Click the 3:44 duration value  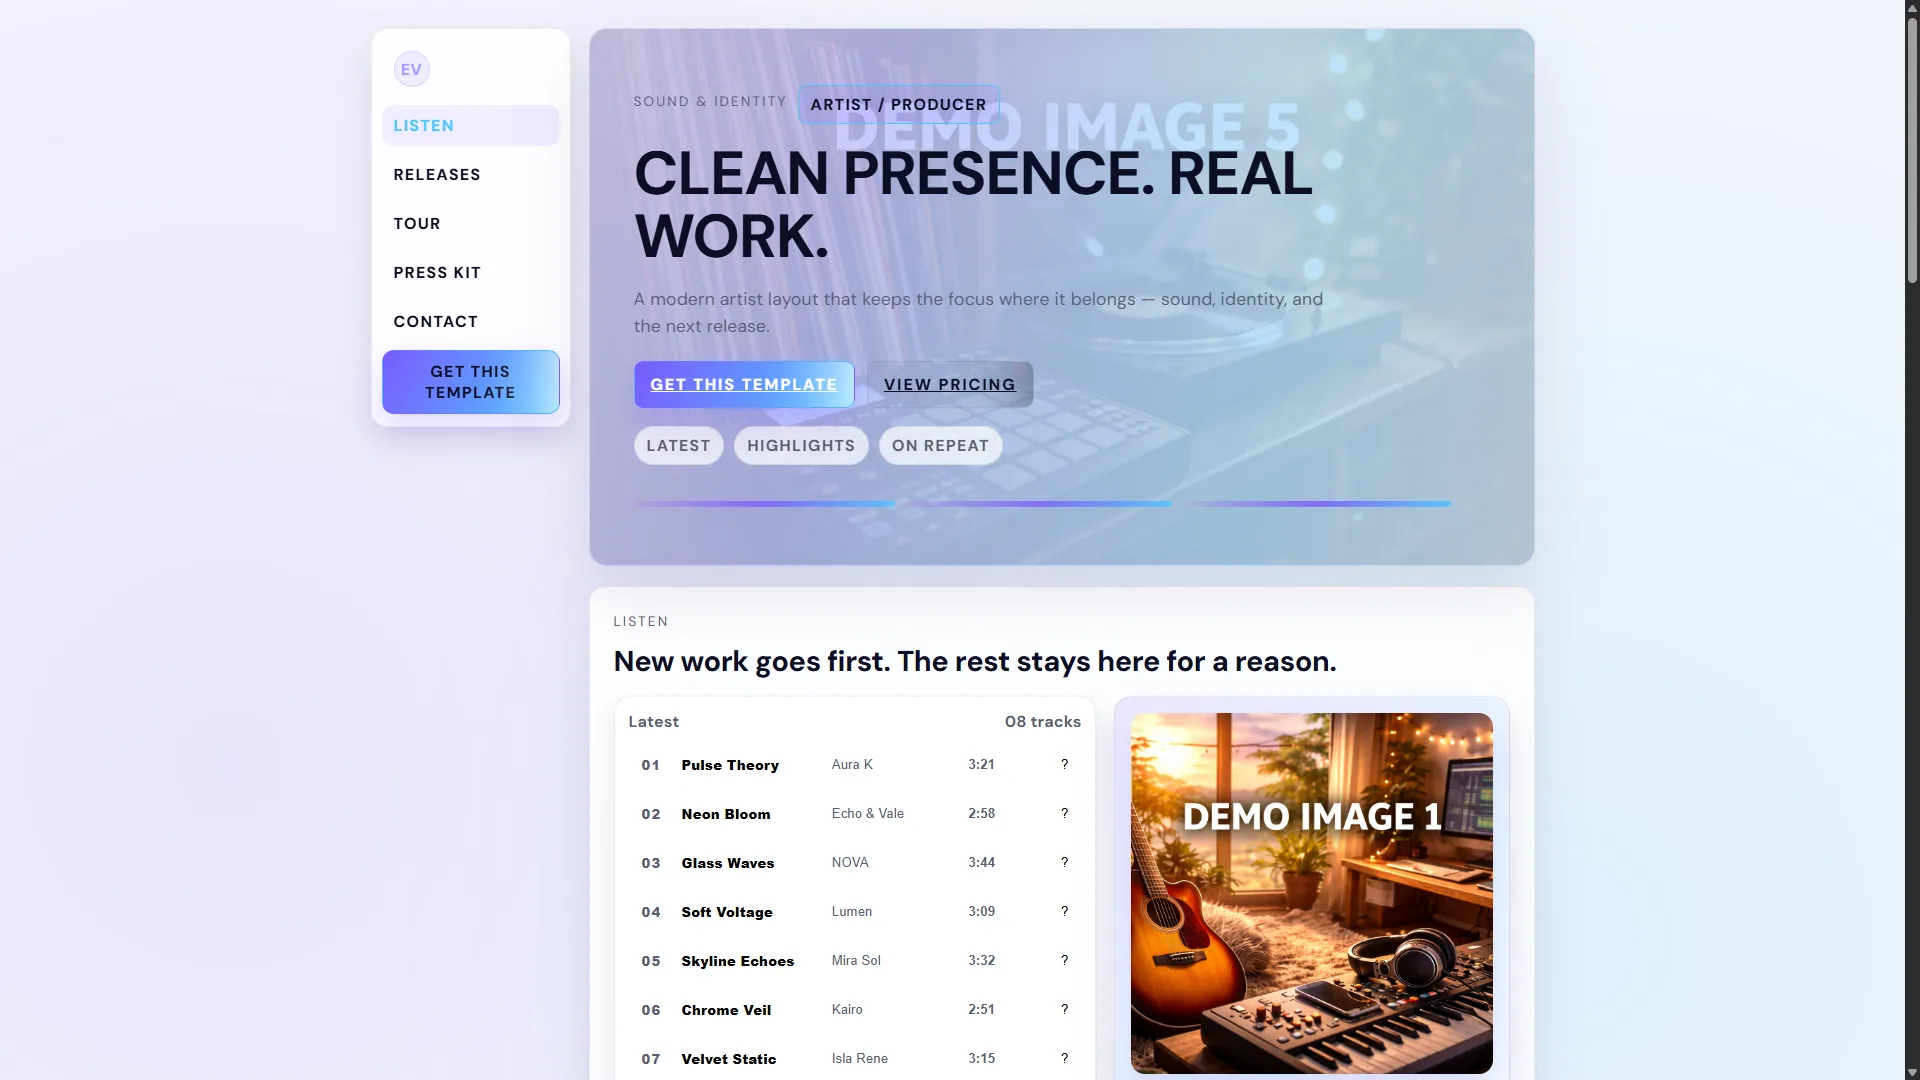pos(981,862)
